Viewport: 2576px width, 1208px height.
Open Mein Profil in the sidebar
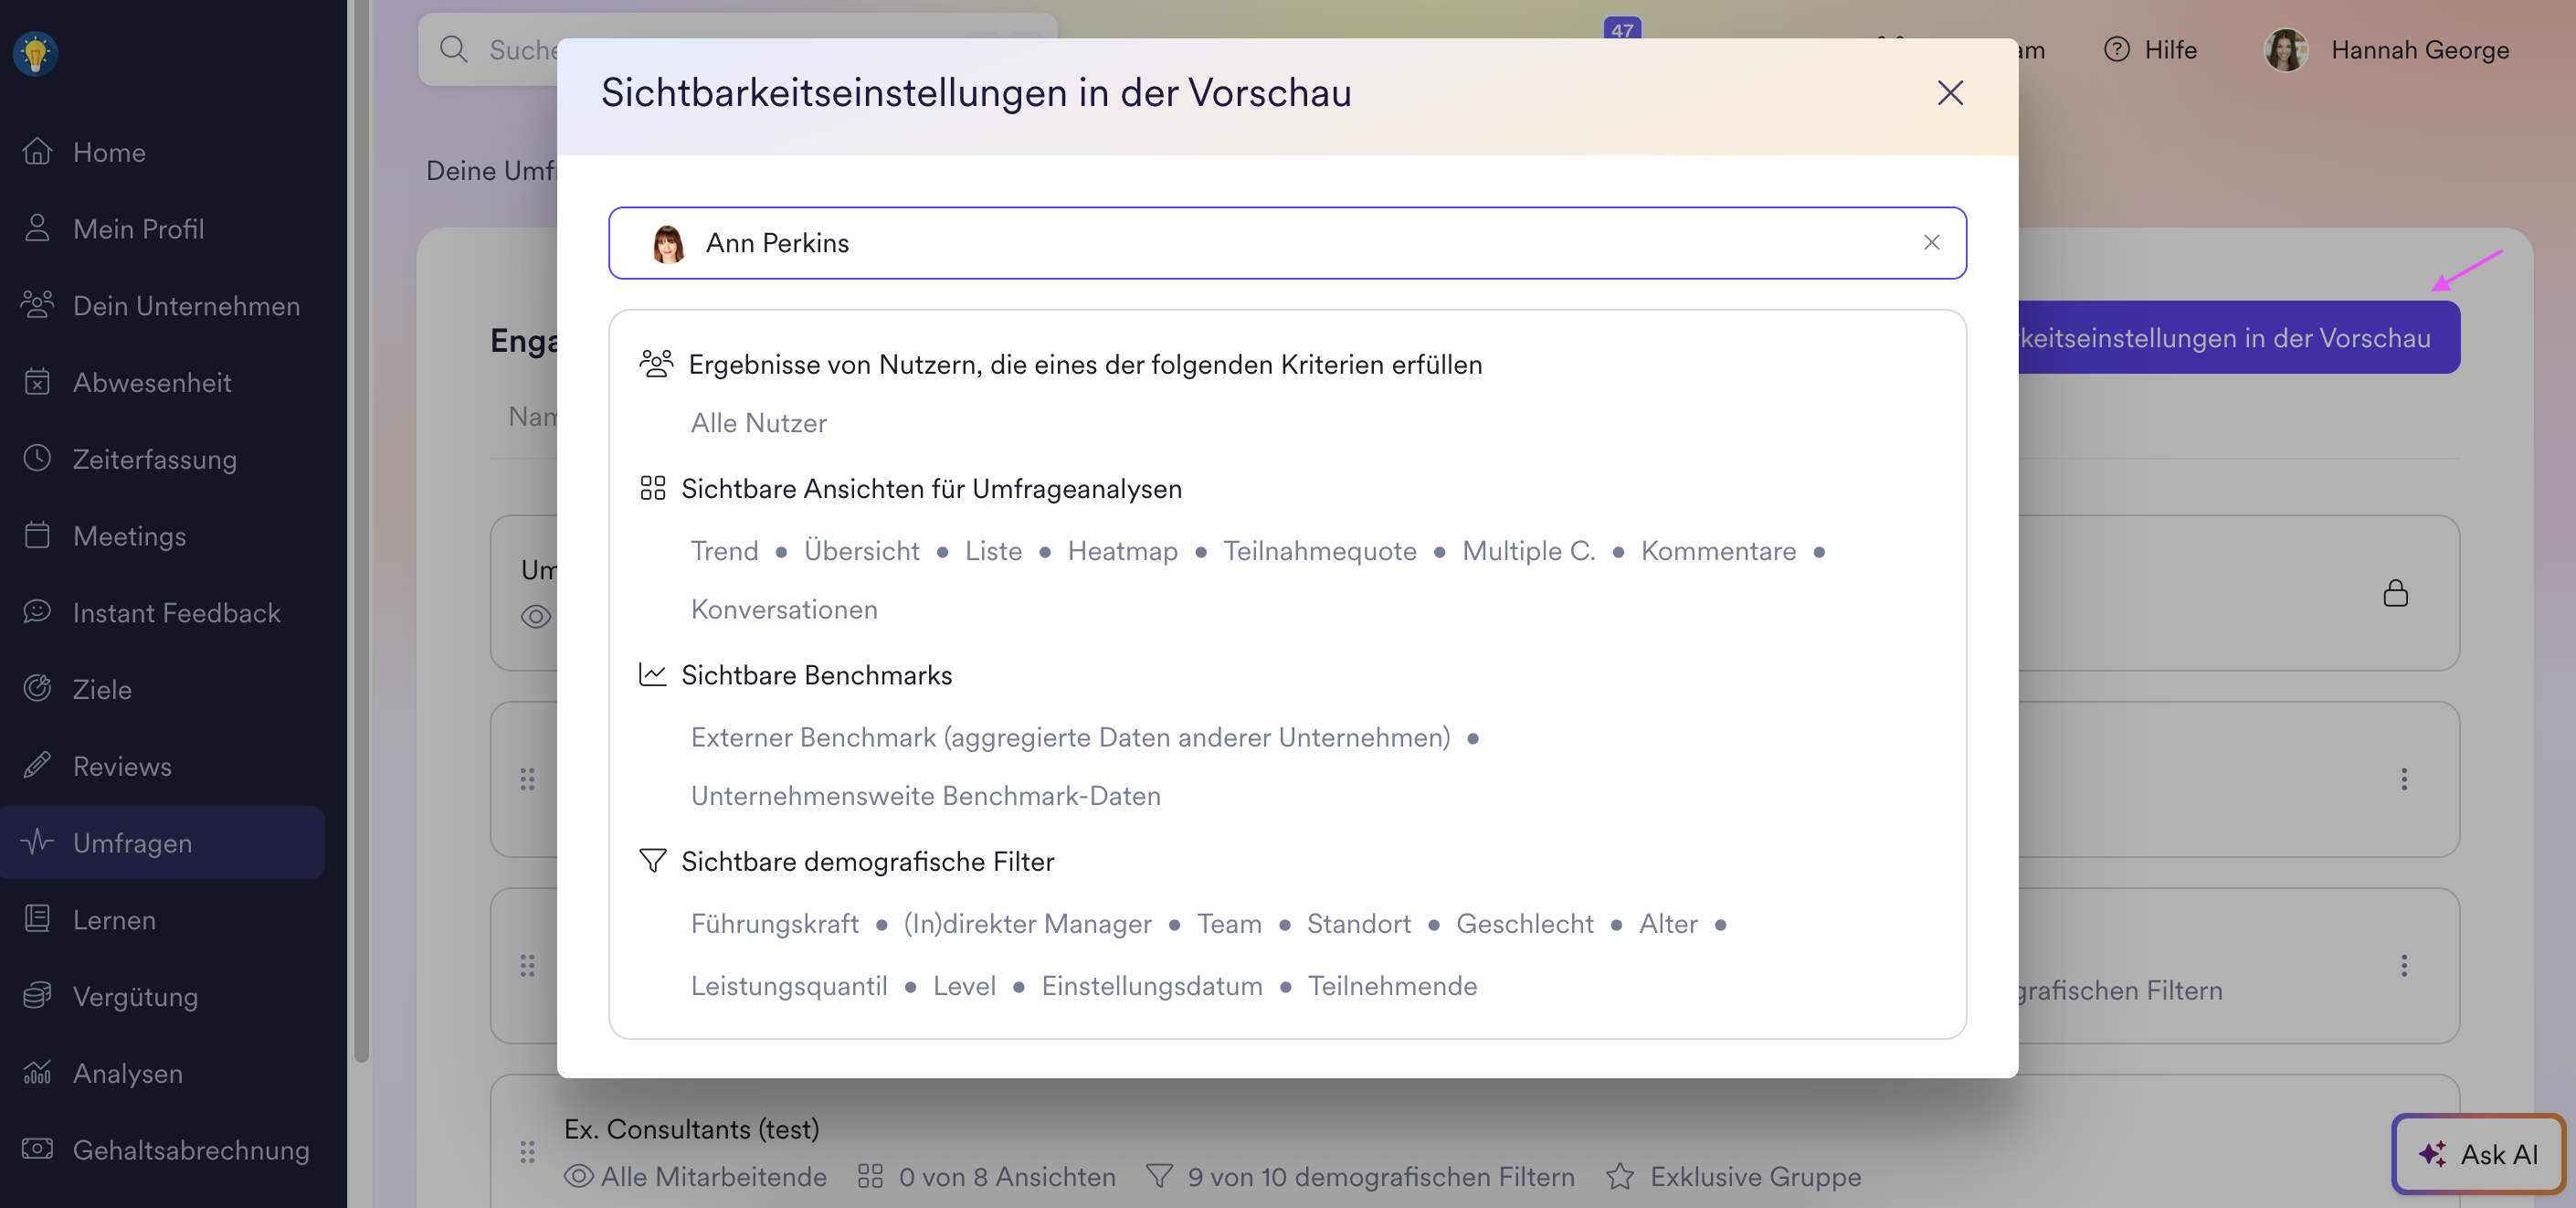pos(138,229)
